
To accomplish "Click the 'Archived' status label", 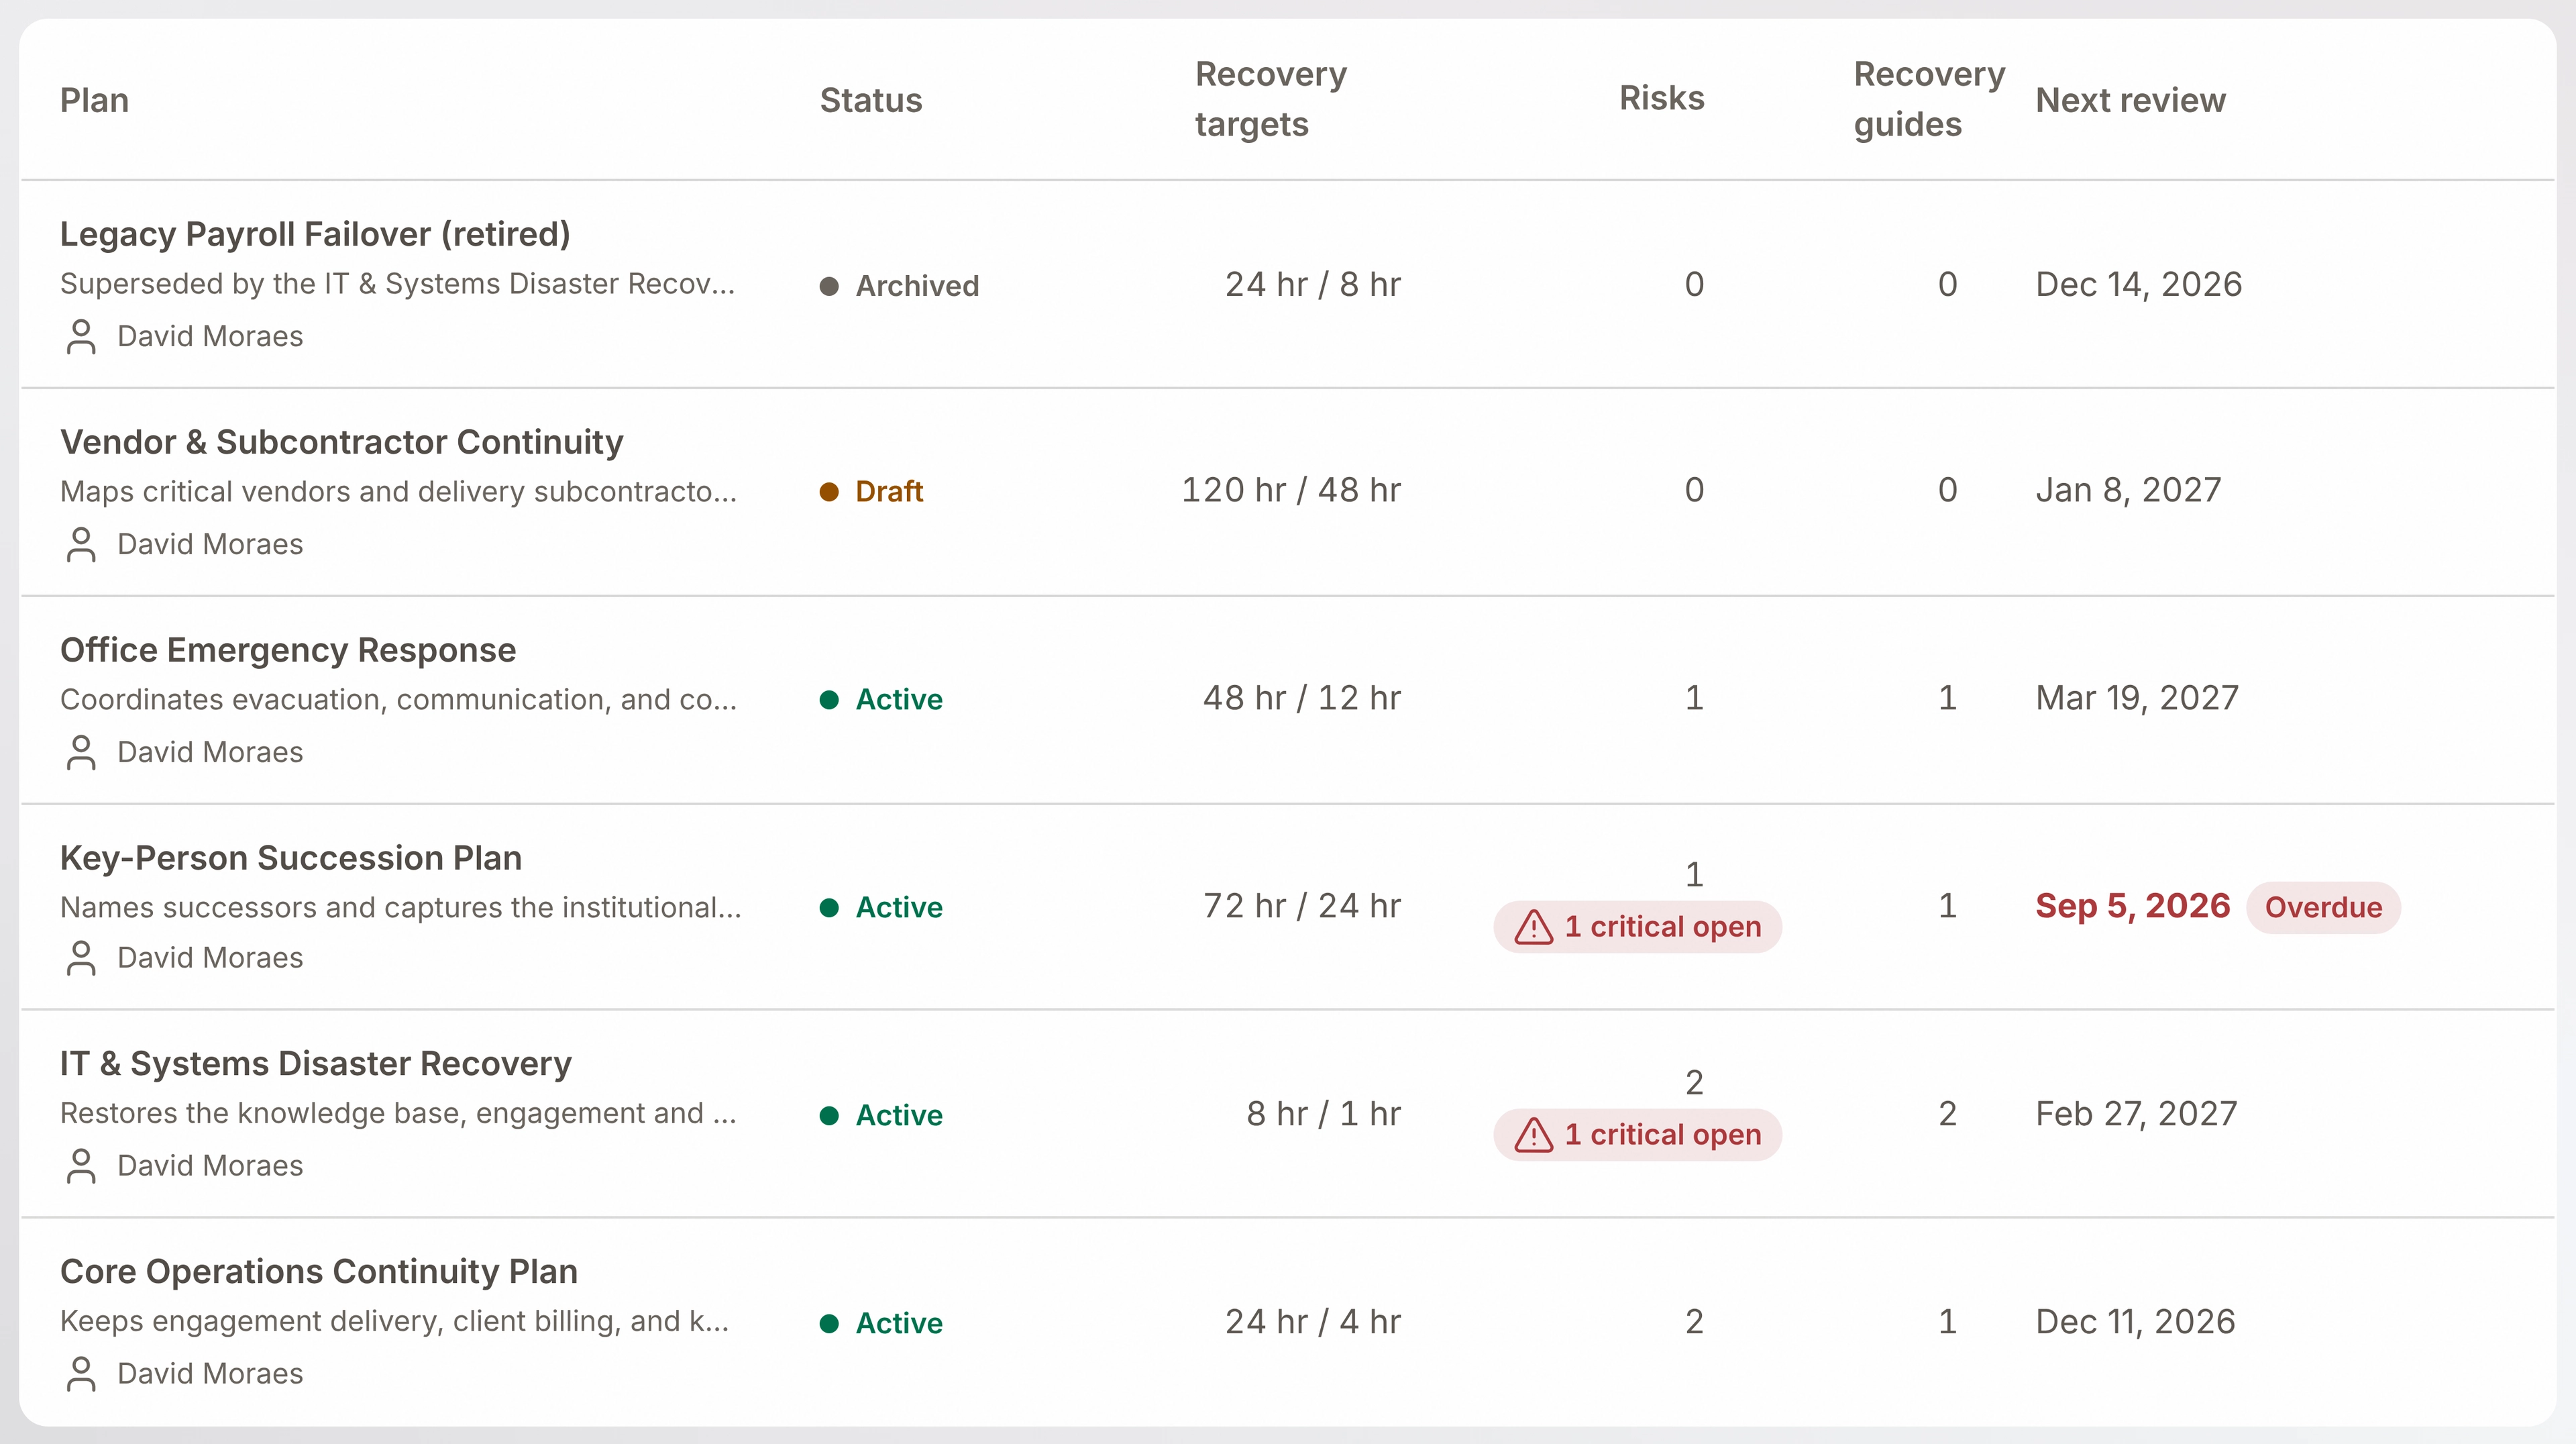I will (x=917, y=287).
